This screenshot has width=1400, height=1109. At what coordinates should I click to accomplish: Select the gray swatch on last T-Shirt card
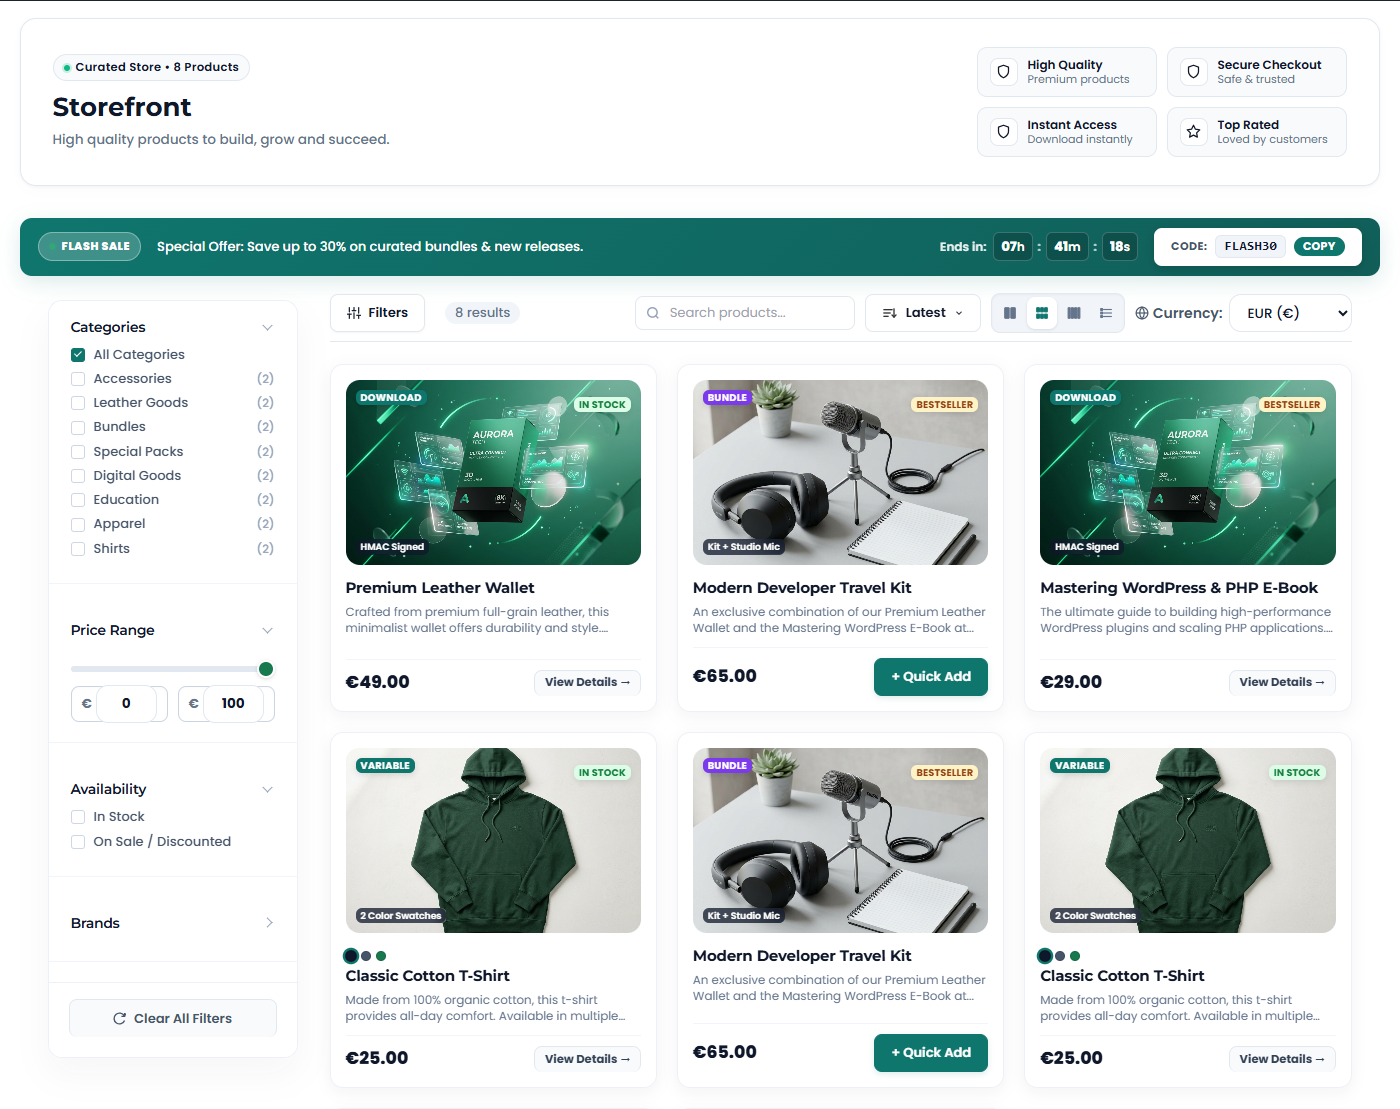(1060, 956)
